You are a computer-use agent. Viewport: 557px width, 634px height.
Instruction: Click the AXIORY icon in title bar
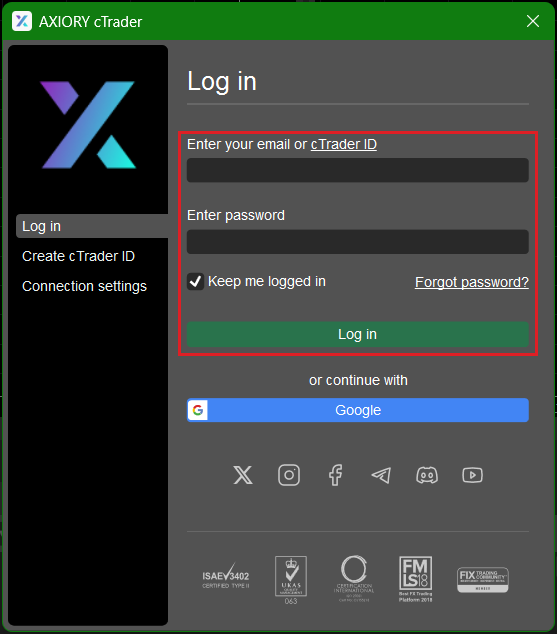pyautogui.click(x=22, y=21)
